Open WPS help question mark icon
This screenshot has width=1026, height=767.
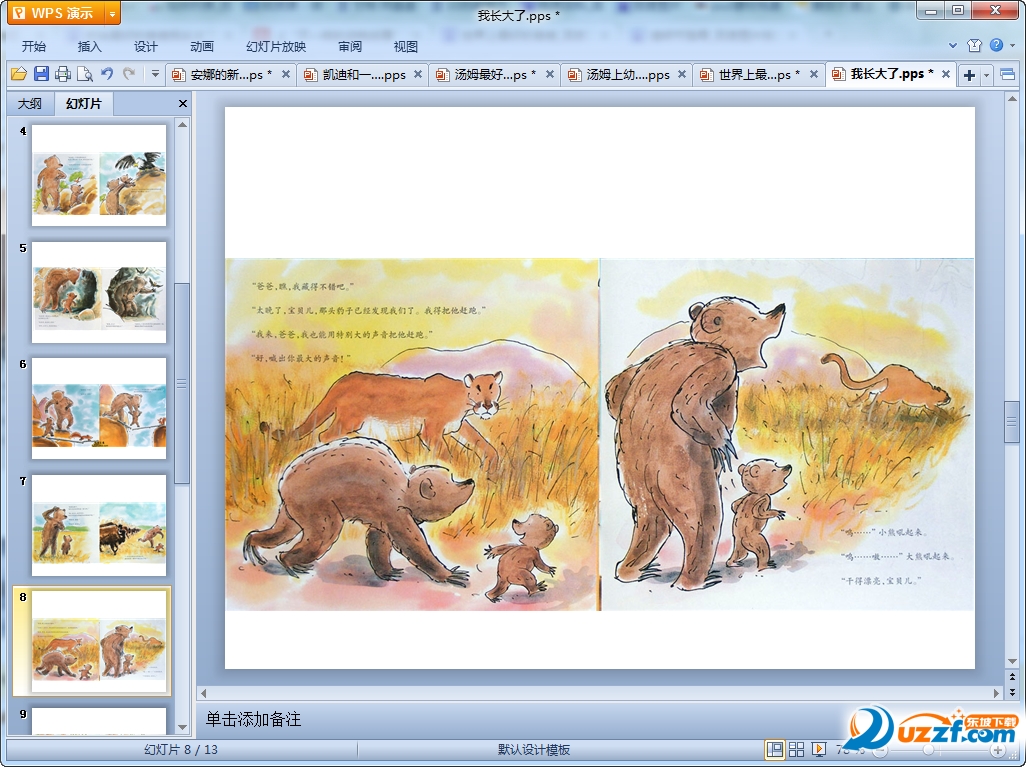(x=997, y=45)
